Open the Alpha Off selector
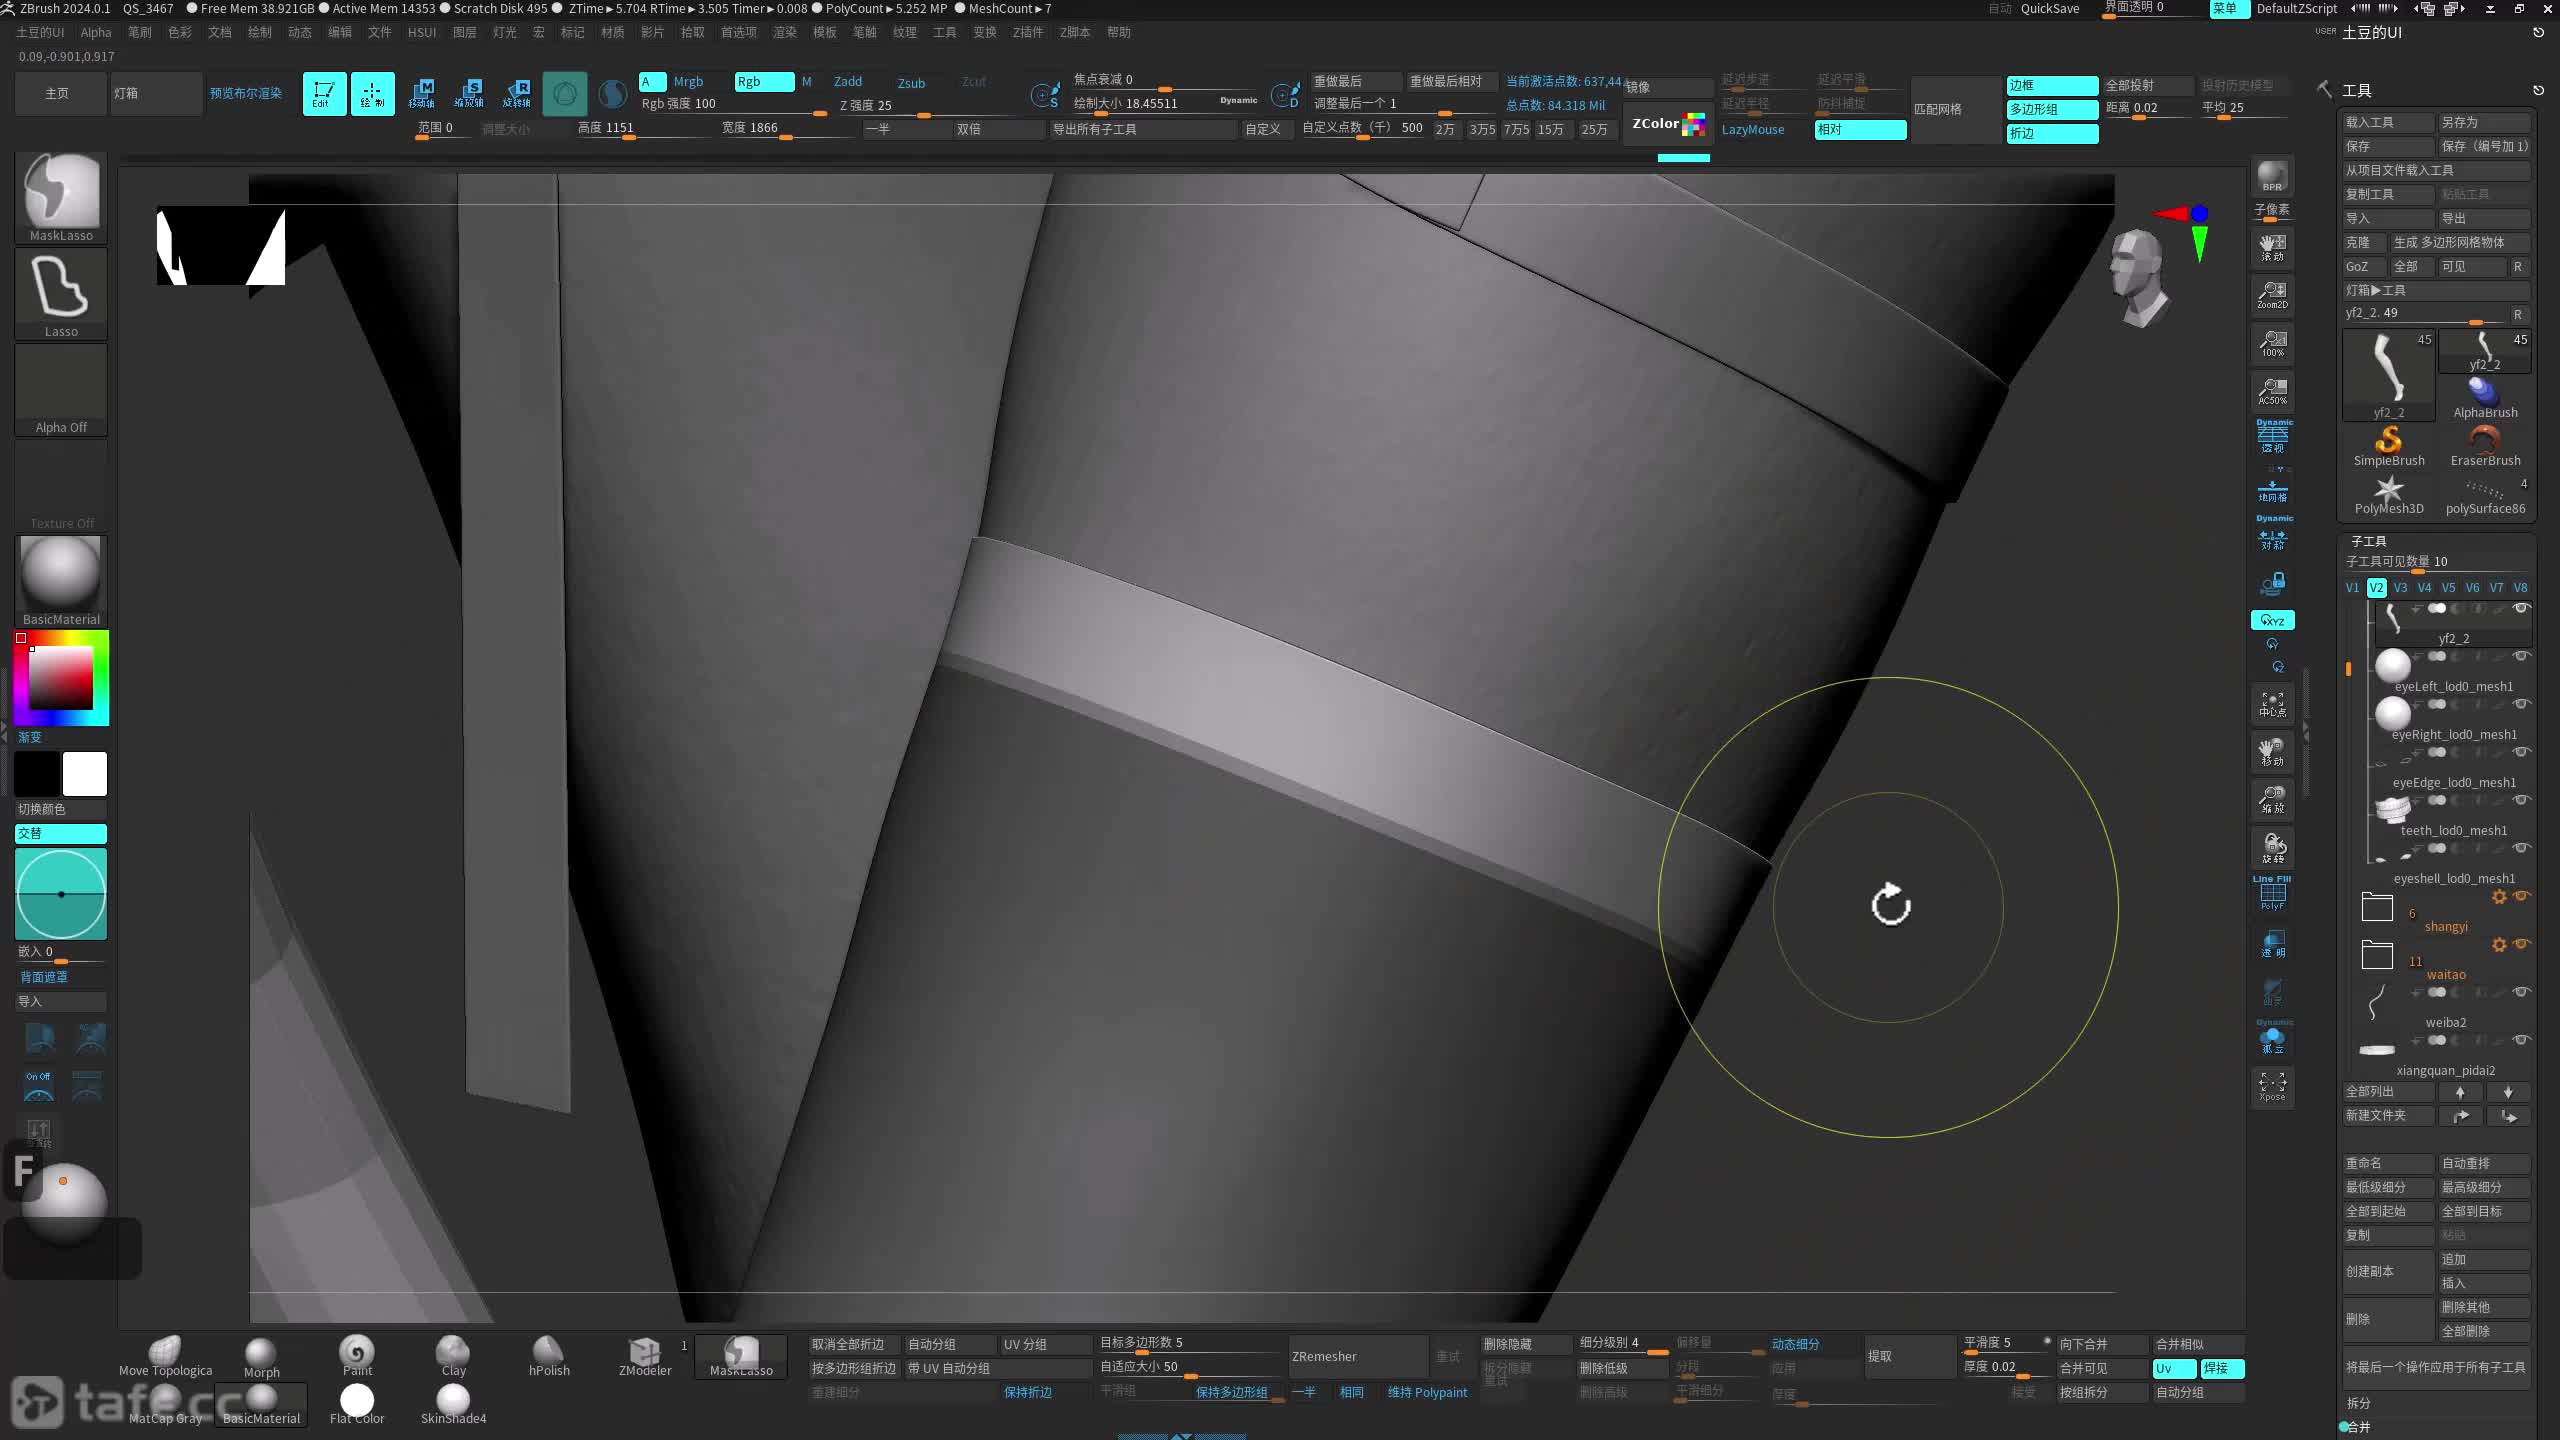Image resolution: width=2560 pixels, height=1440 pixels. pos(61,389)
